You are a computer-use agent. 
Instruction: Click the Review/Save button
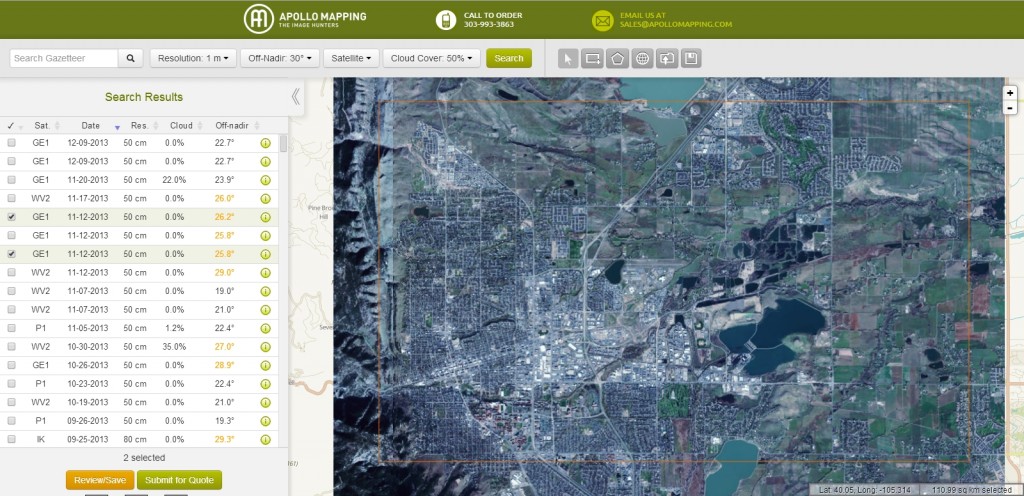(100, 480)
